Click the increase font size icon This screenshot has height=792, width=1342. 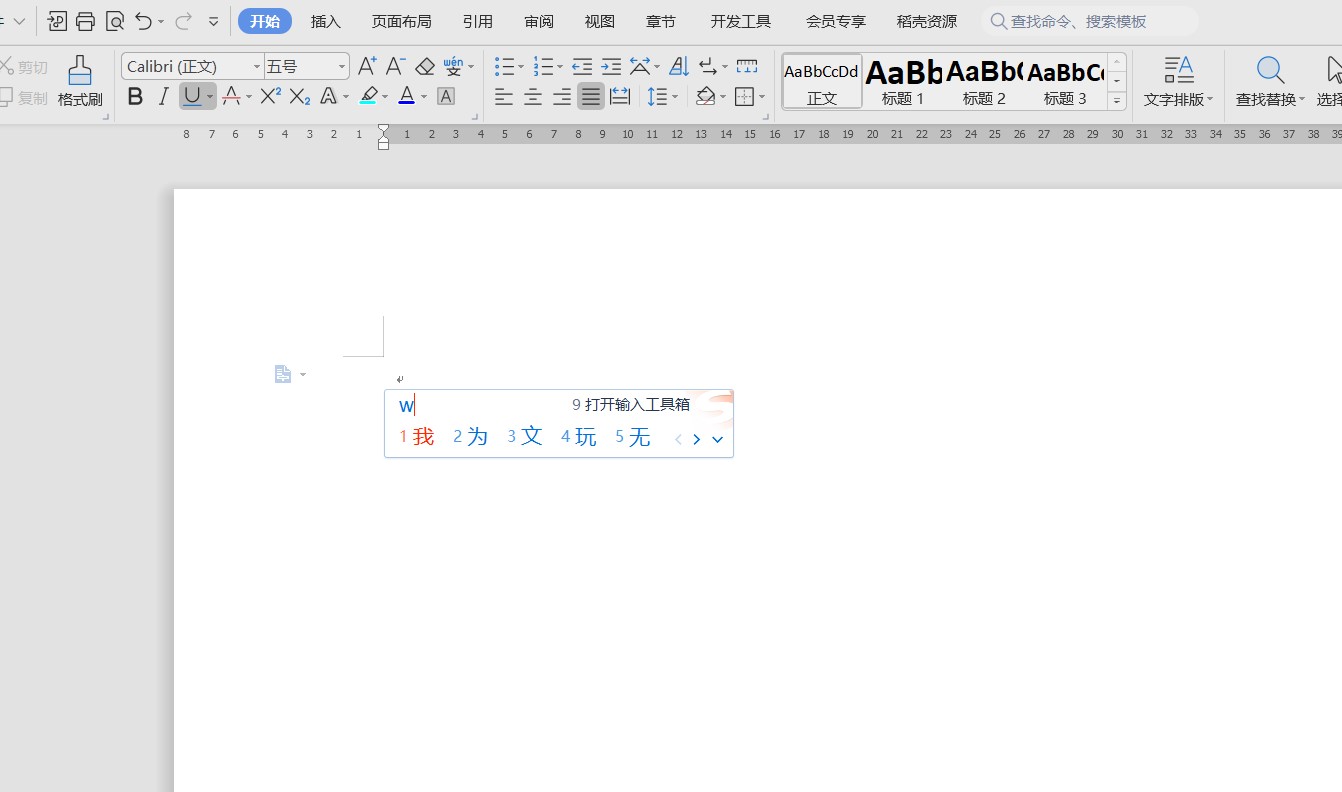point(367,67)
